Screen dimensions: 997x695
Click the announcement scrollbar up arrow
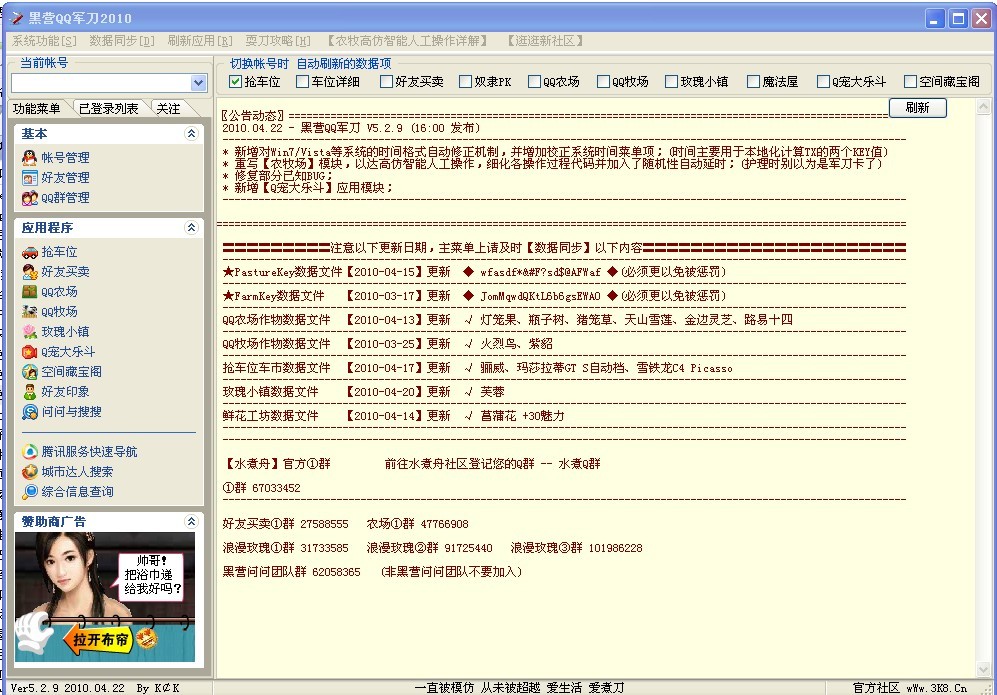point(984,106)
